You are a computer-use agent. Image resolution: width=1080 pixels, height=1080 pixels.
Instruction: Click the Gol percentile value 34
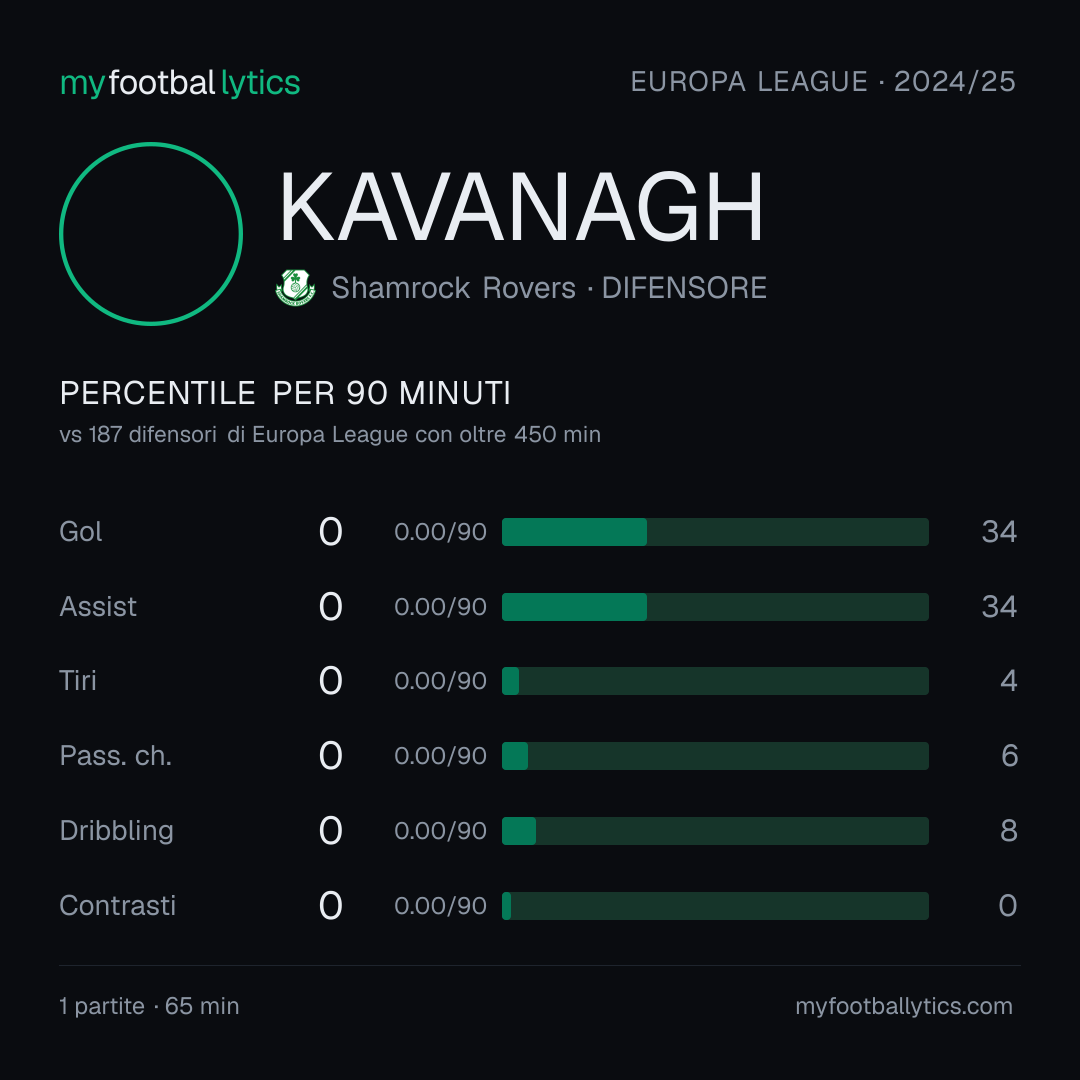click(x=999, y=532)
